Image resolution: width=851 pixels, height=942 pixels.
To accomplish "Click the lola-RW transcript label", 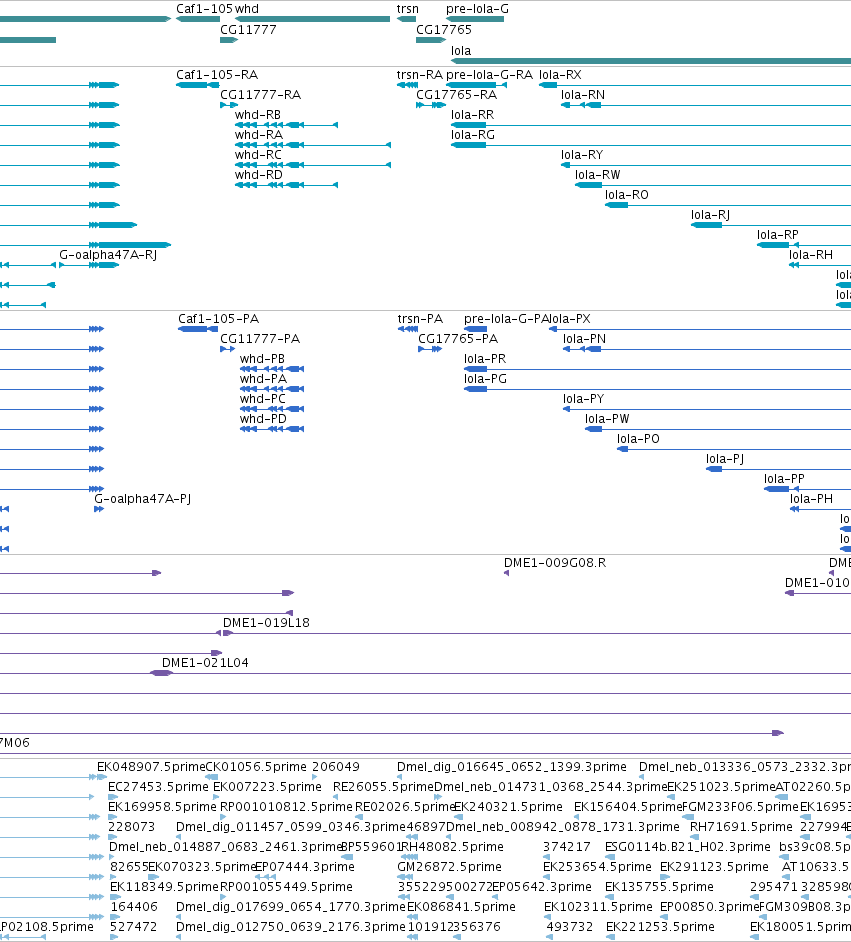I will (598, 174).
